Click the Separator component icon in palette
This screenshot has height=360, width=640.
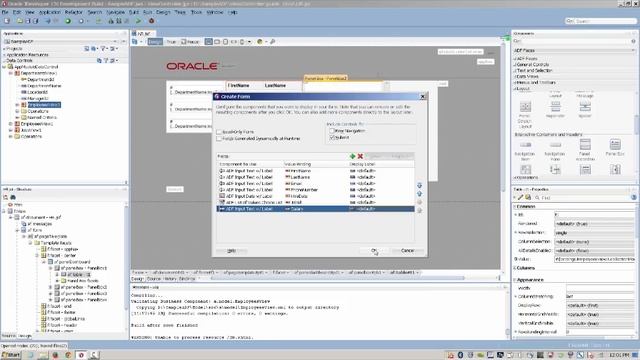[x=555, y=107]
